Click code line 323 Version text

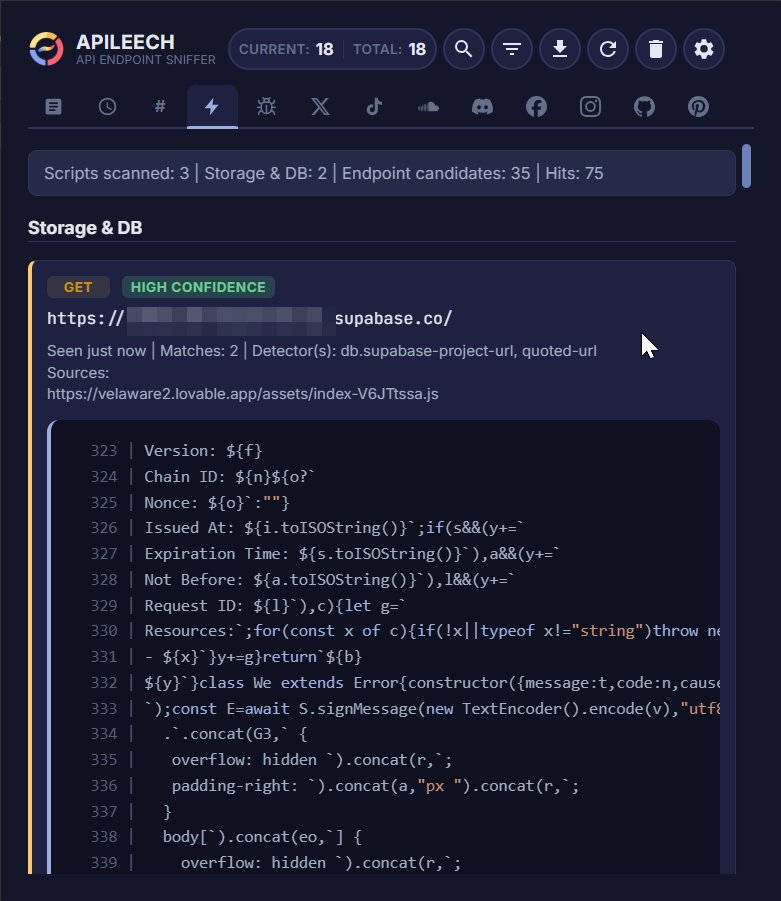(x=203, y=450)
